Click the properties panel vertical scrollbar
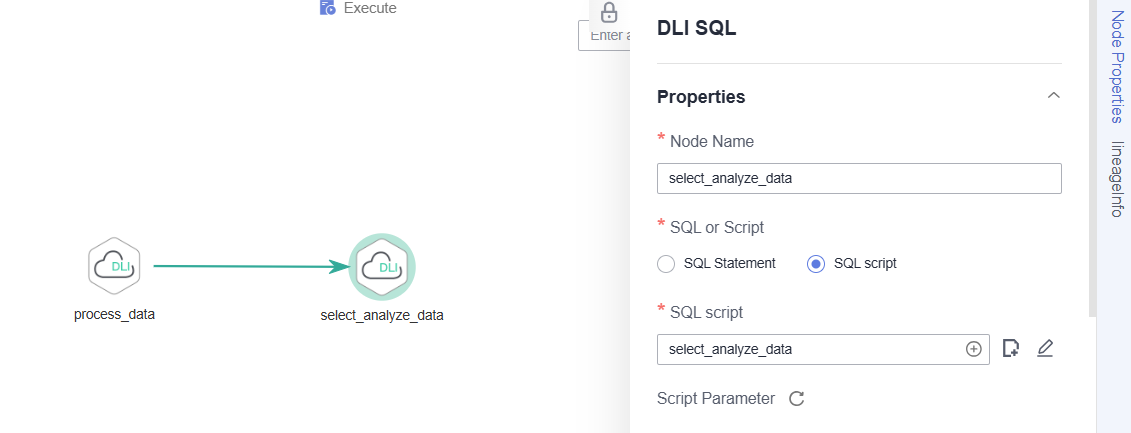 click(1091, 158)
